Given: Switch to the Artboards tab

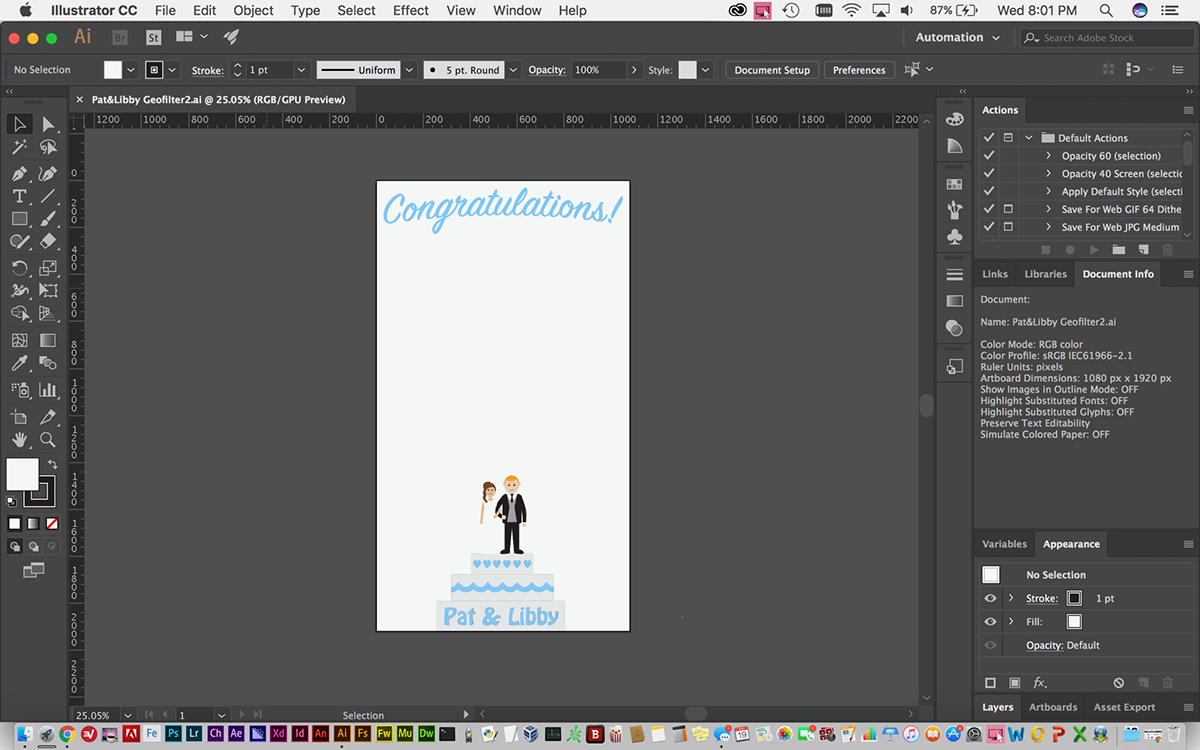Looking at the screenshot, I should (x=1053, y=707).
